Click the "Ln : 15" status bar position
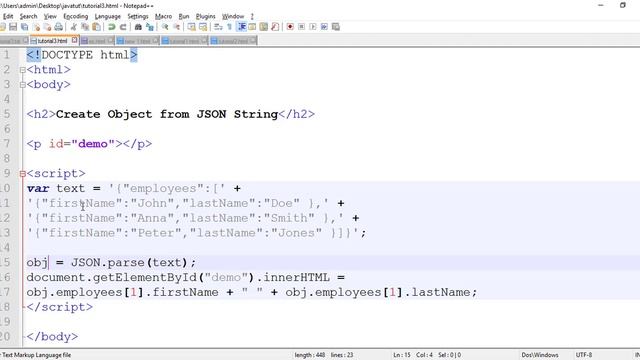640x360 pixels. click(402, 355)
